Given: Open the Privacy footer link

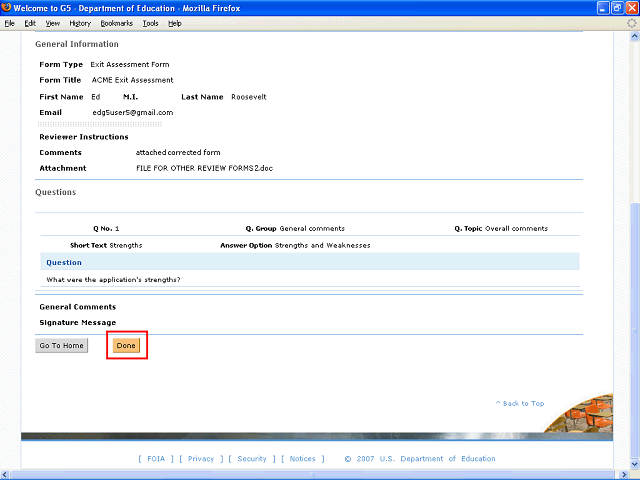Looking at the screenshot, I should (201, 459).
